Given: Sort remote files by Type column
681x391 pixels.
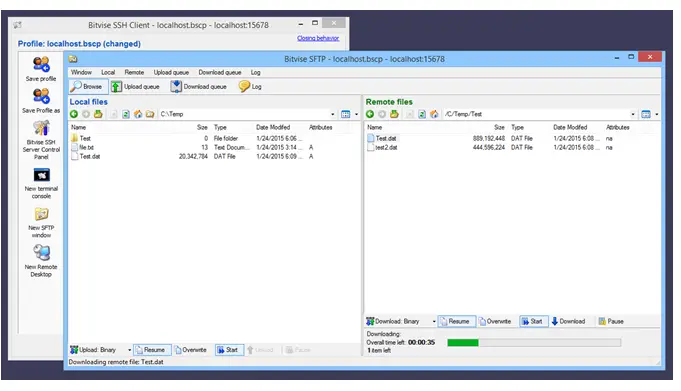Looking at the screenshot, I should (517, 127).
